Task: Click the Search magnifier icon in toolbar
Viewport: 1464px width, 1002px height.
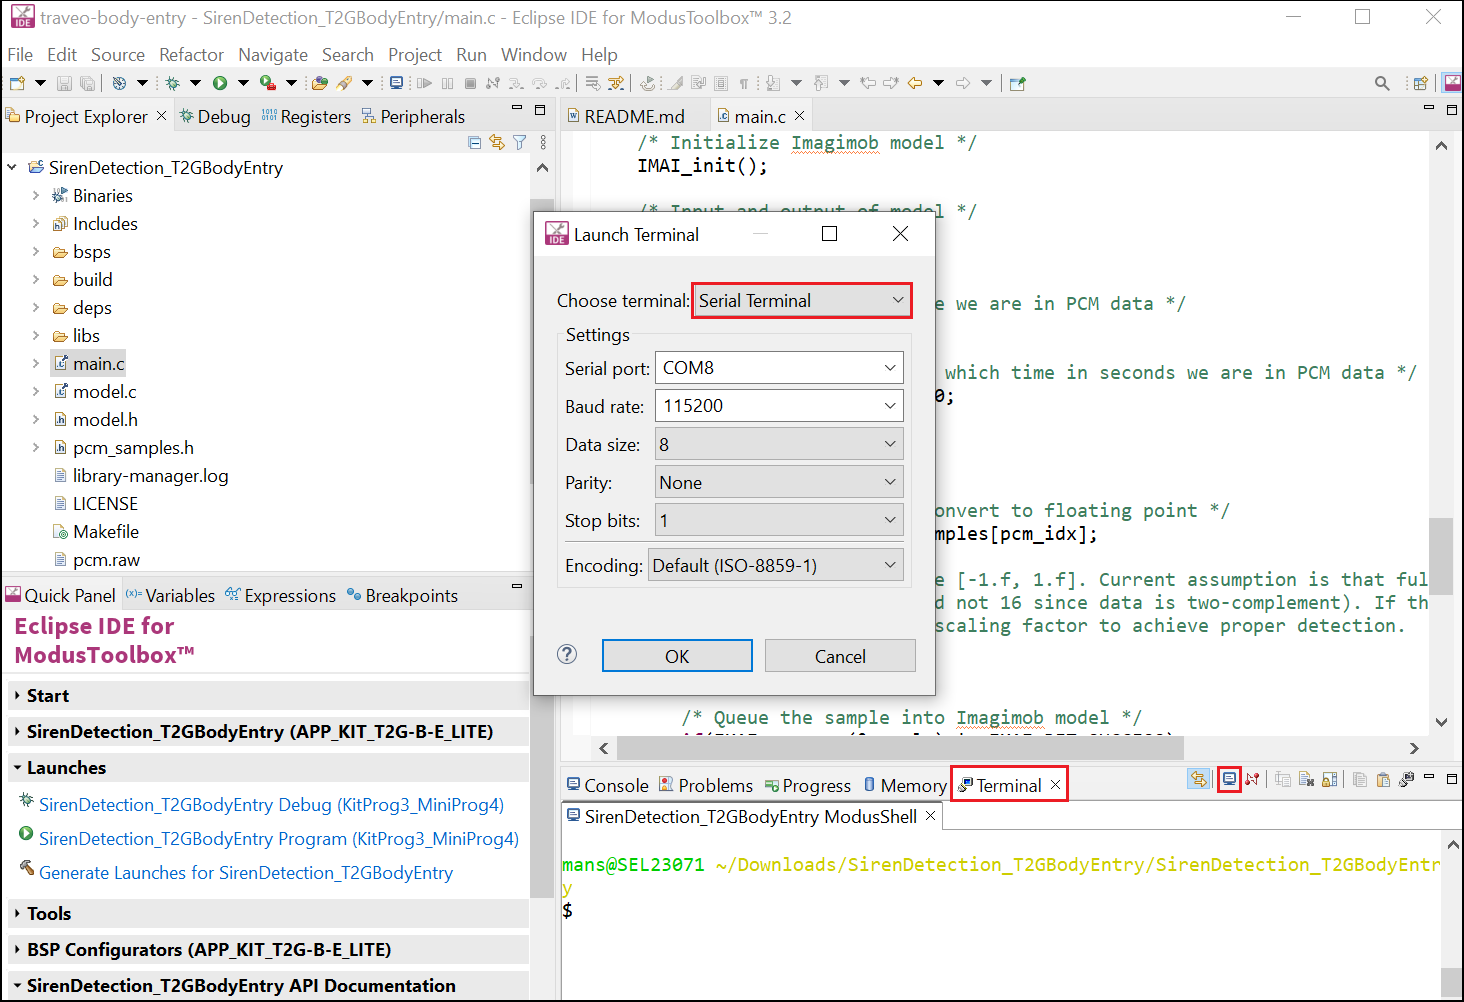Action: coord(1382,83)
